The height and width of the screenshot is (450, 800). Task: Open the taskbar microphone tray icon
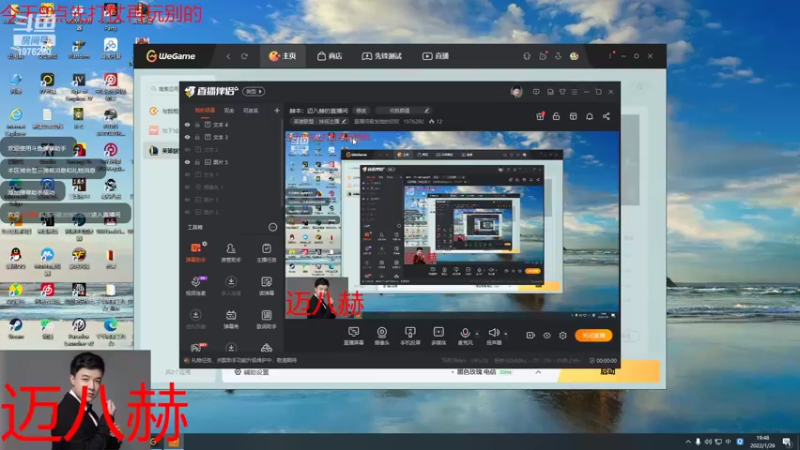(697, 442)
